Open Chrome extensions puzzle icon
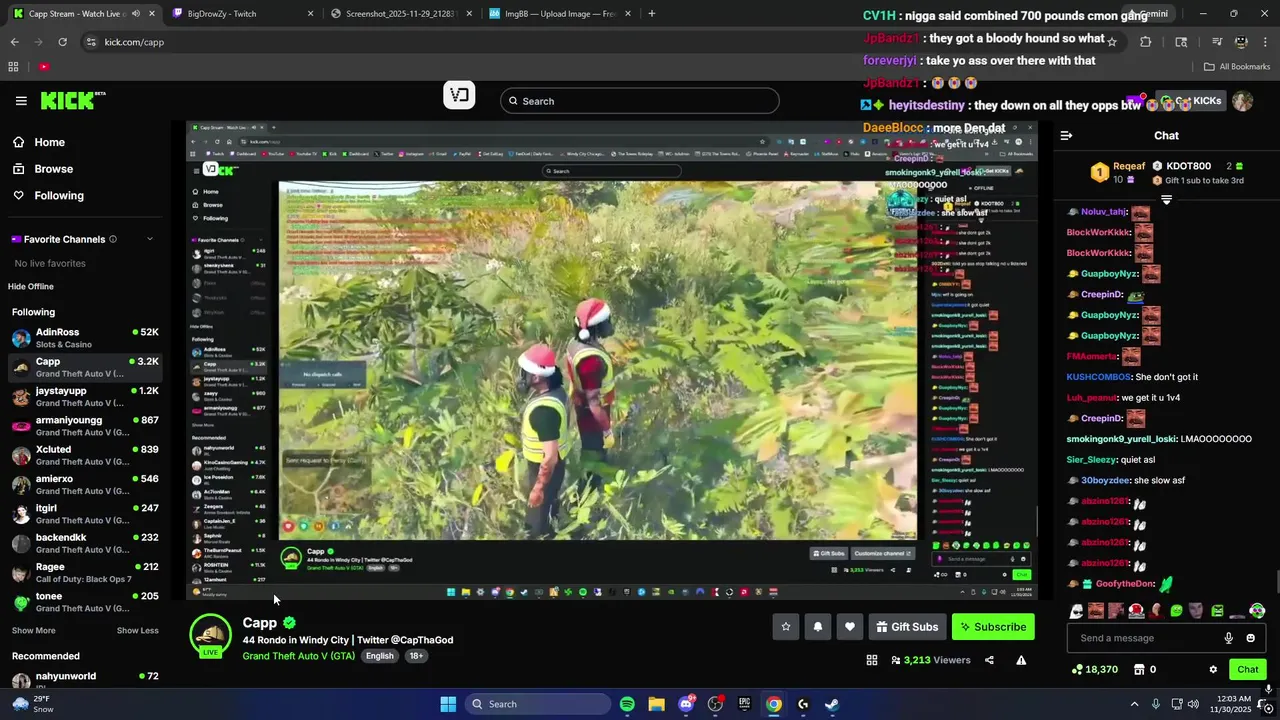The width and height of the screenshot is (1280, 720). tap(1146, 42)
